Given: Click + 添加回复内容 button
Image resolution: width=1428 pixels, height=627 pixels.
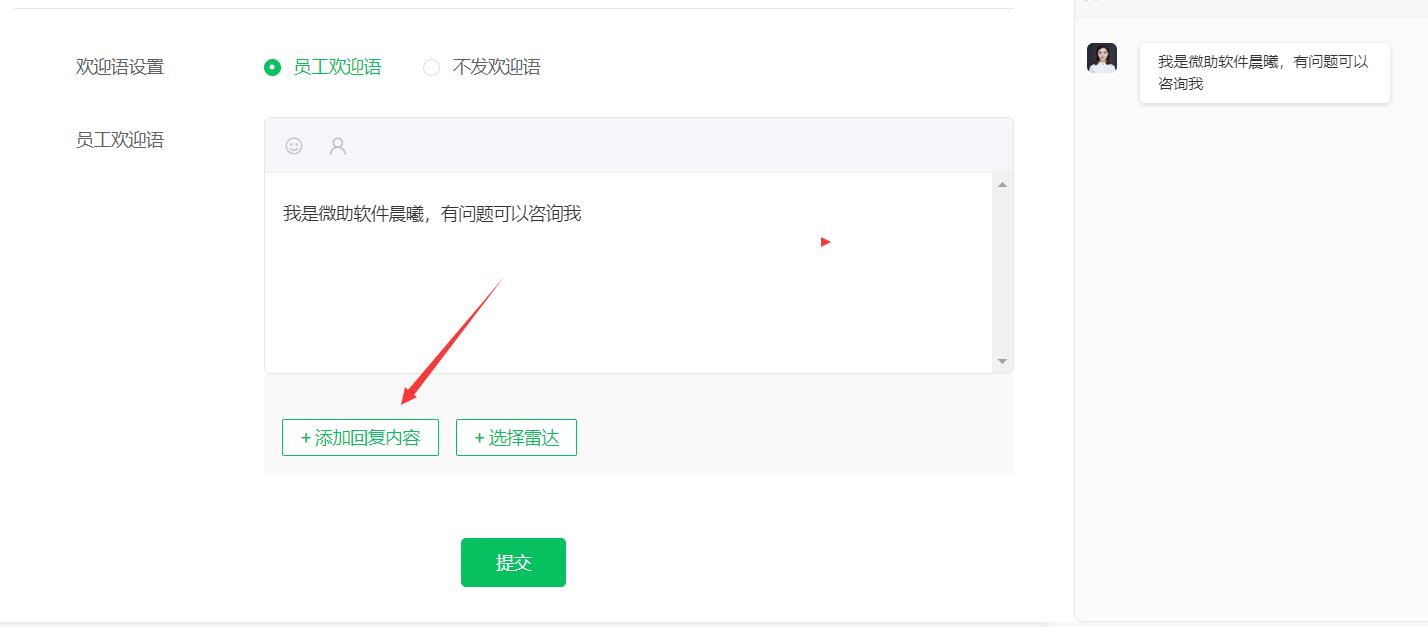Looking at the screenshot, I should click(360, 437).
